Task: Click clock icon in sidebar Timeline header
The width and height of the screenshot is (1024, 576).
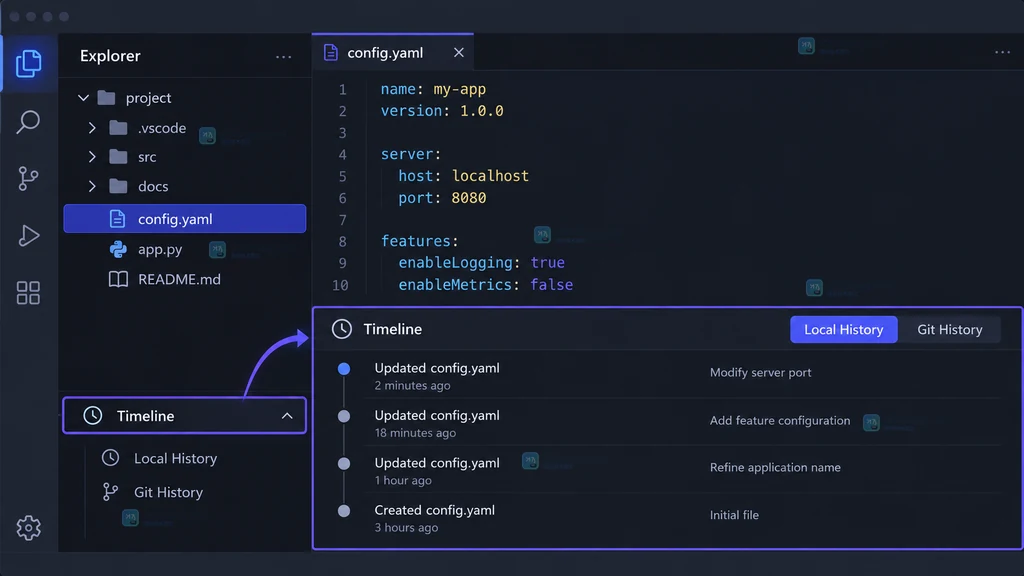Action: (93, 415)
